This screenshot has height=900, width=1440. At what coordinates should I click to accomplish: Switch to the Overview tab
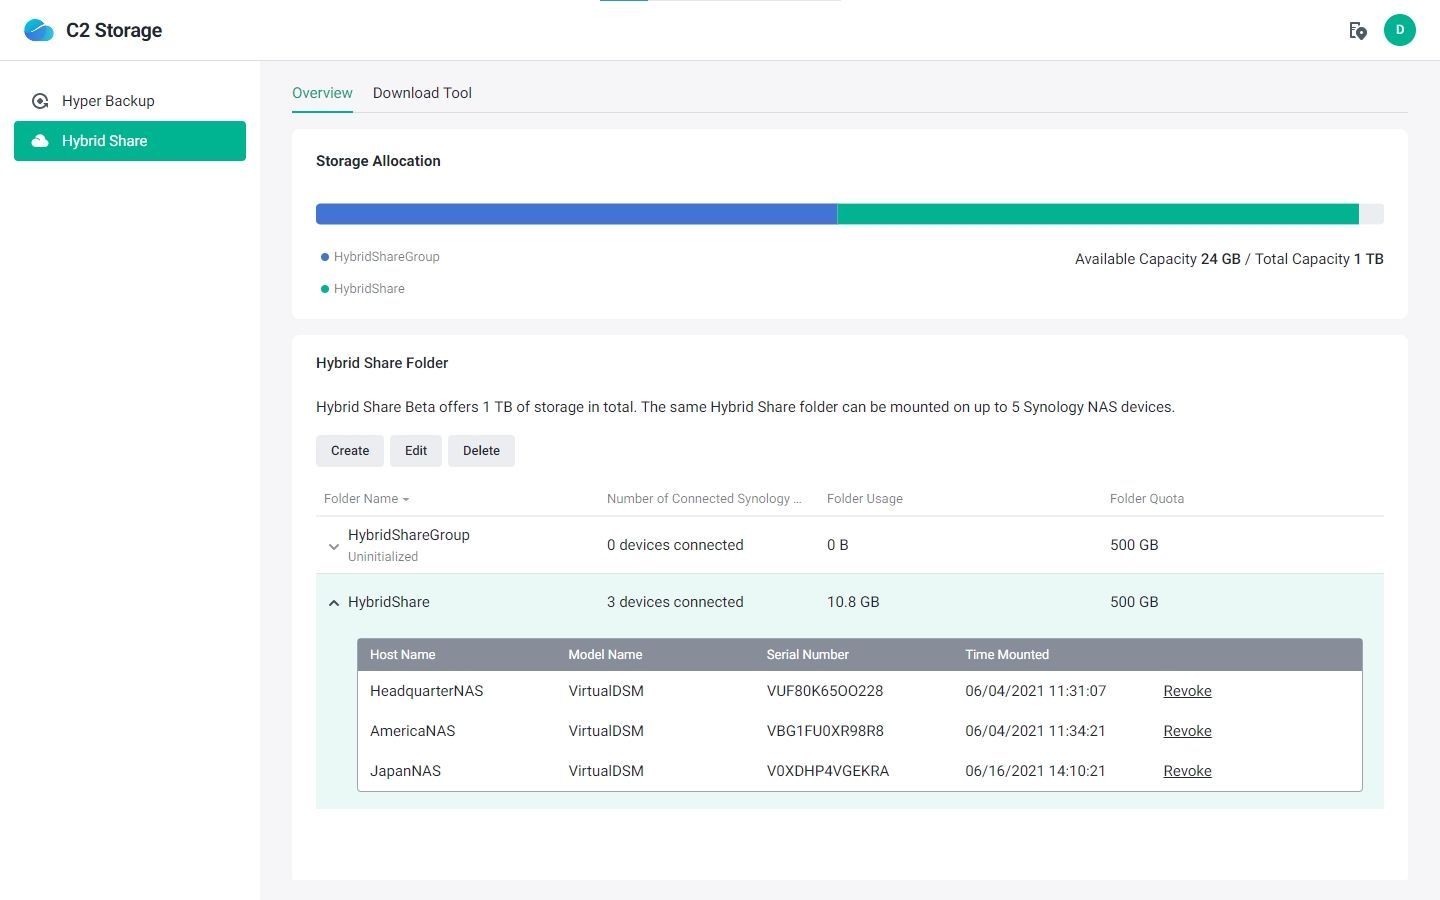[322, 93]
